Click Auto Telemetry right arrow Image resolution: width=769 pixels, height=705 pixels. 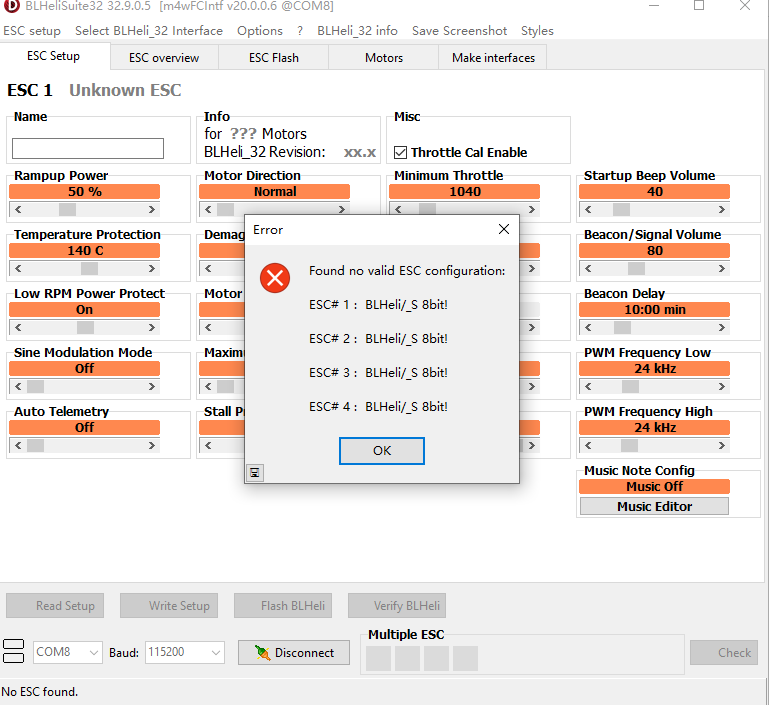click(x=152, y=445)
